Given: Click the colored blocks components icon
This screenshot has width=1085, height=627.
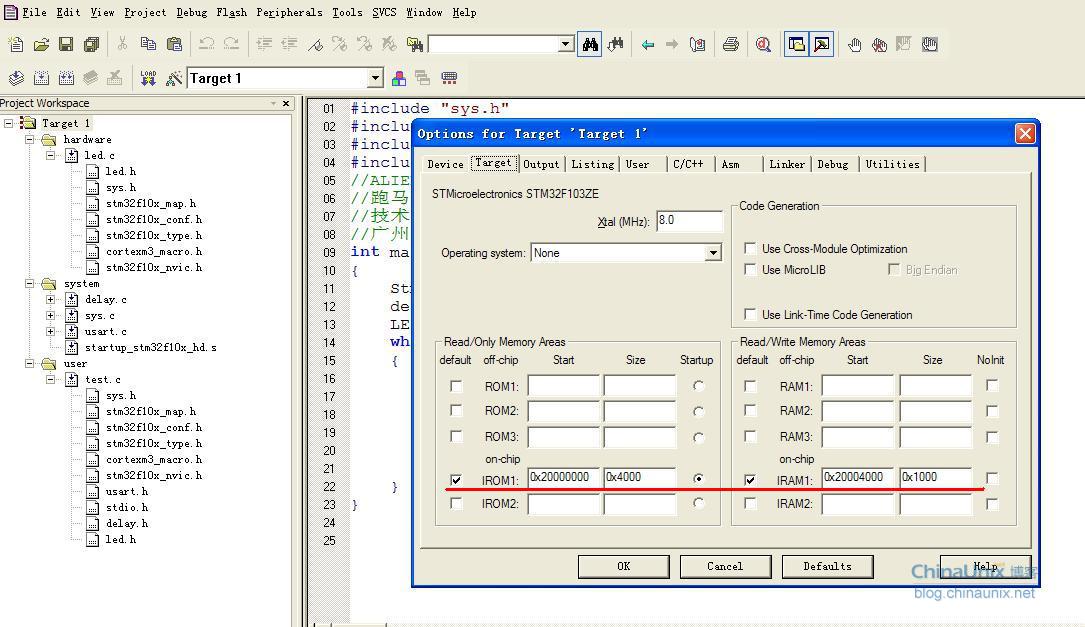Looking at the screenshot, I should click(399, 78).
